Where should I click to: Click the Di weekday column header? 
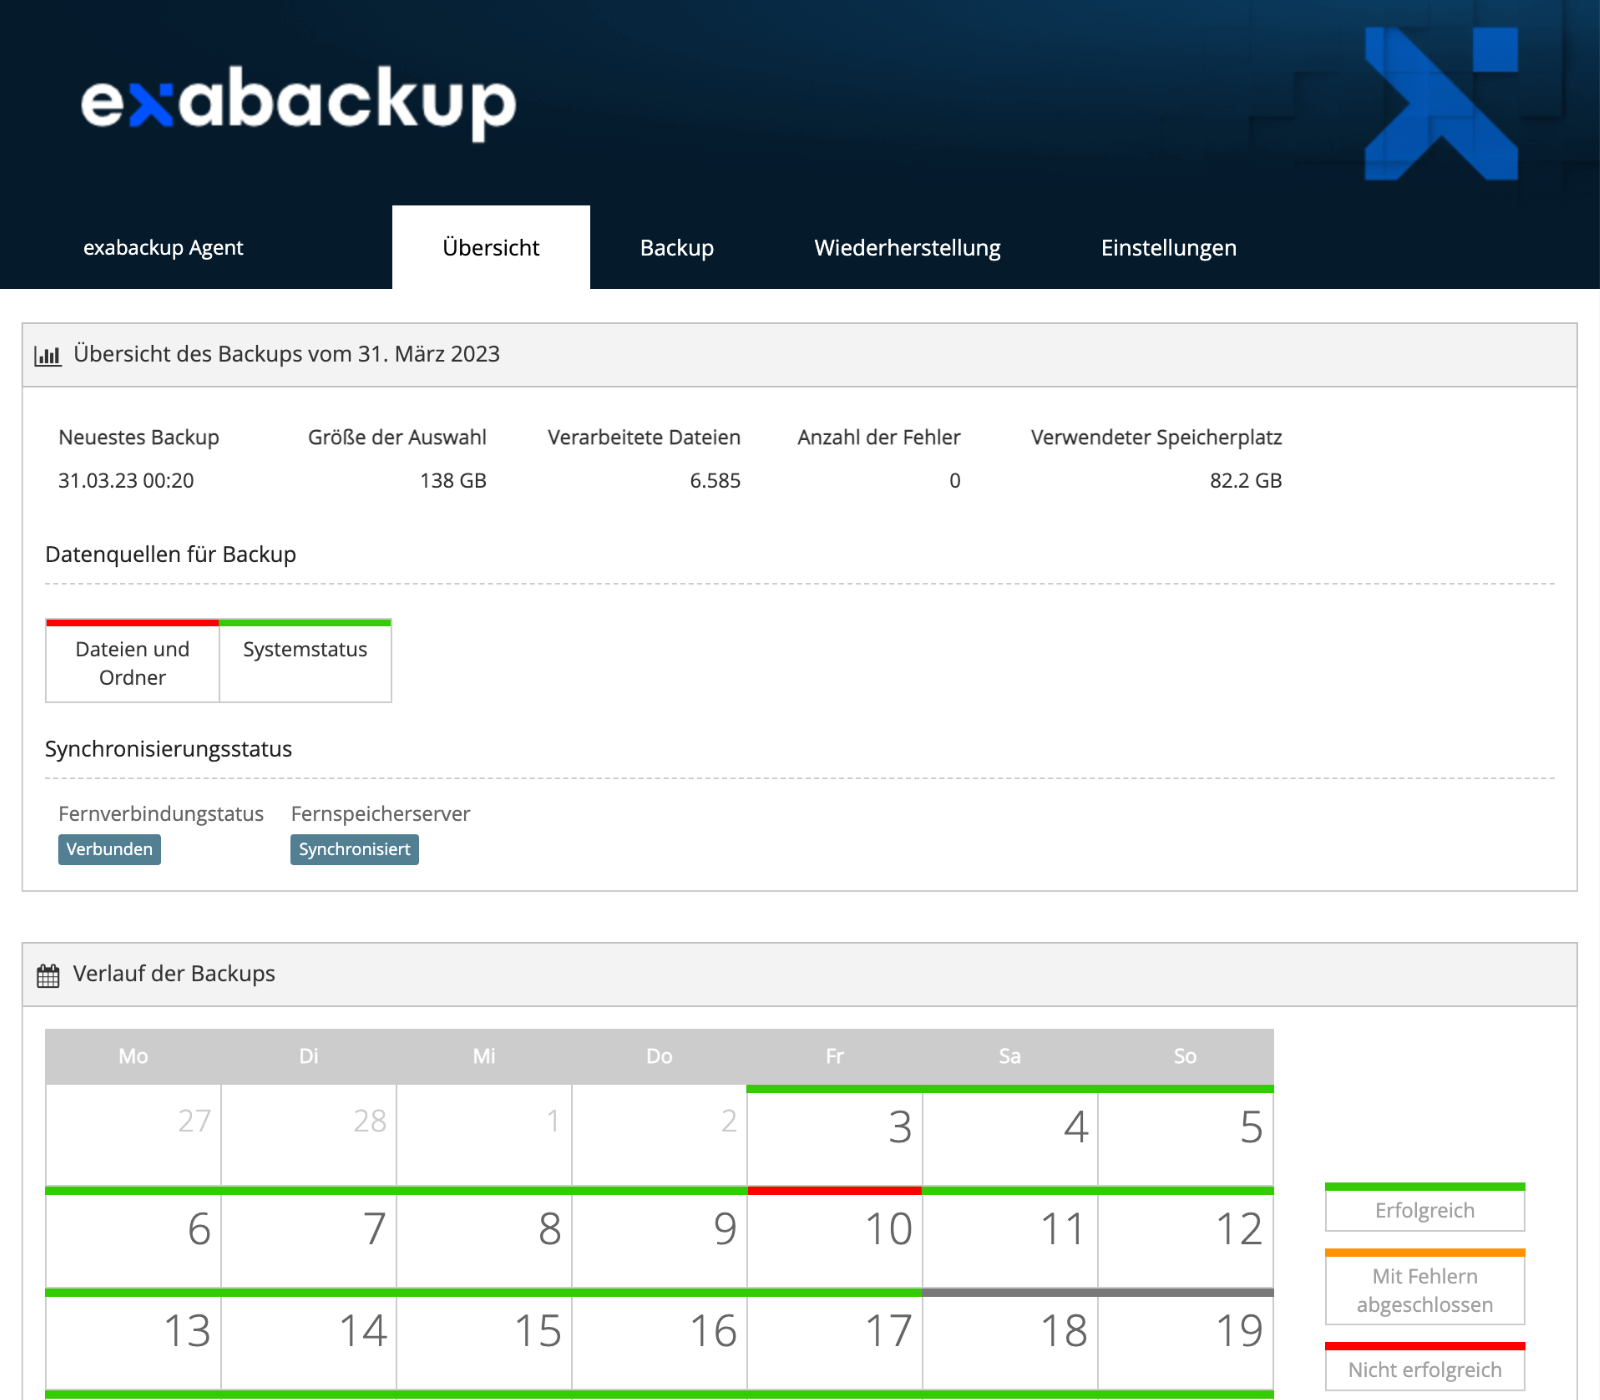(x=309, y=1057)
